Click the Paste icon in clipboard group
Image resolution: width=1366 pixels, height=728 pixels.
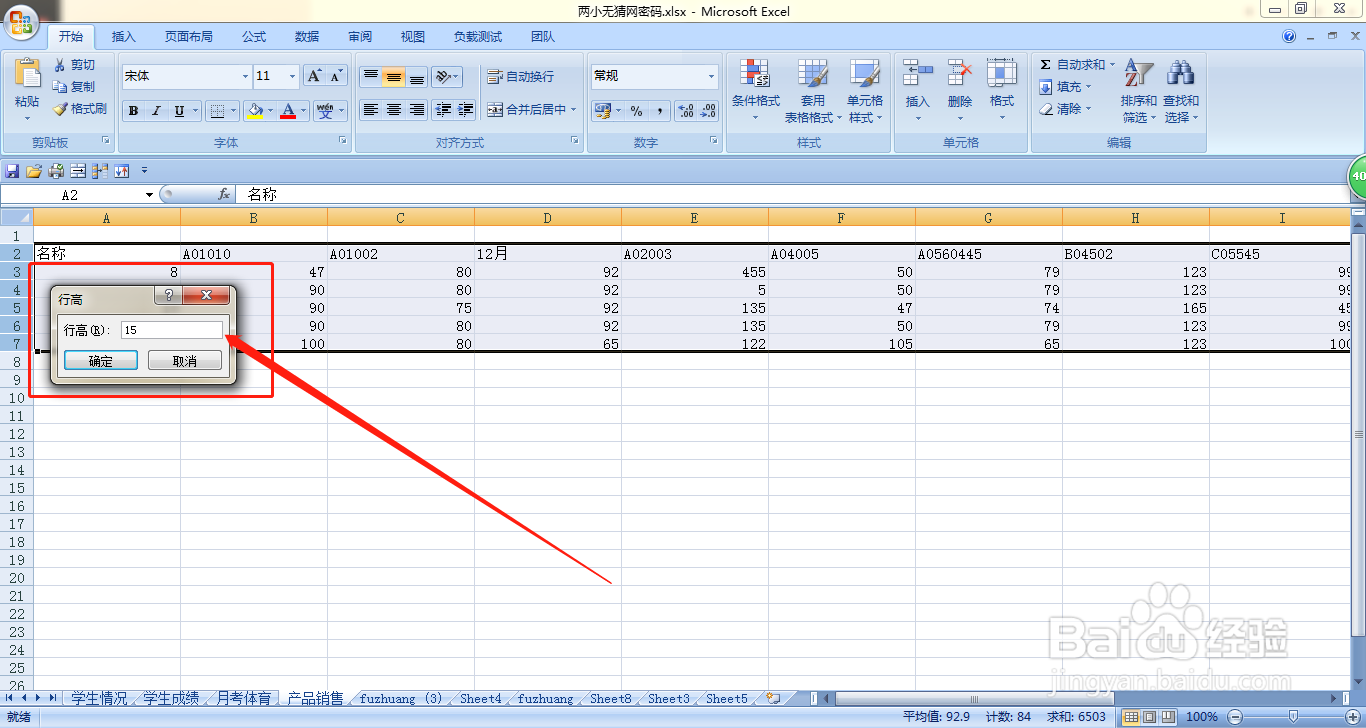click(x=27, y=74)
